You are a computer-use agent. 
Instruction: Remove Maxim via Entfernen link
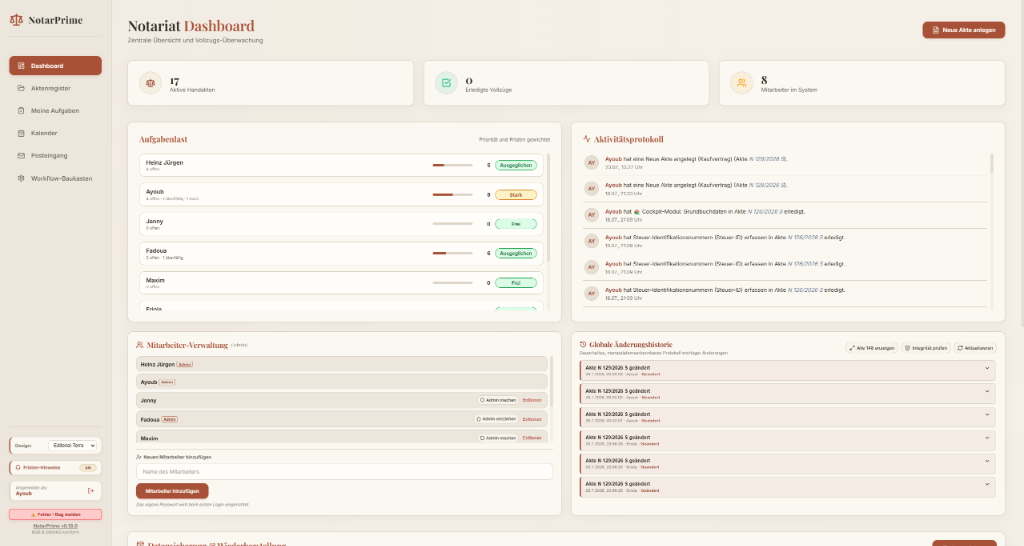pos(532,438)
